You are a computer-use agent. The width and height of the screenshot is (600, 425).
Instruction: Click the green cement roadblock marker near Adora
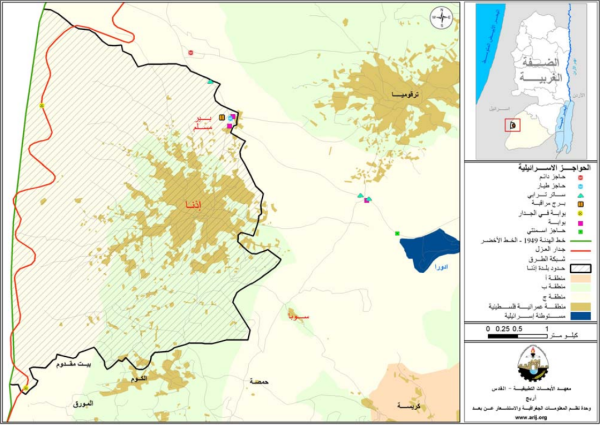pos(397,234)
